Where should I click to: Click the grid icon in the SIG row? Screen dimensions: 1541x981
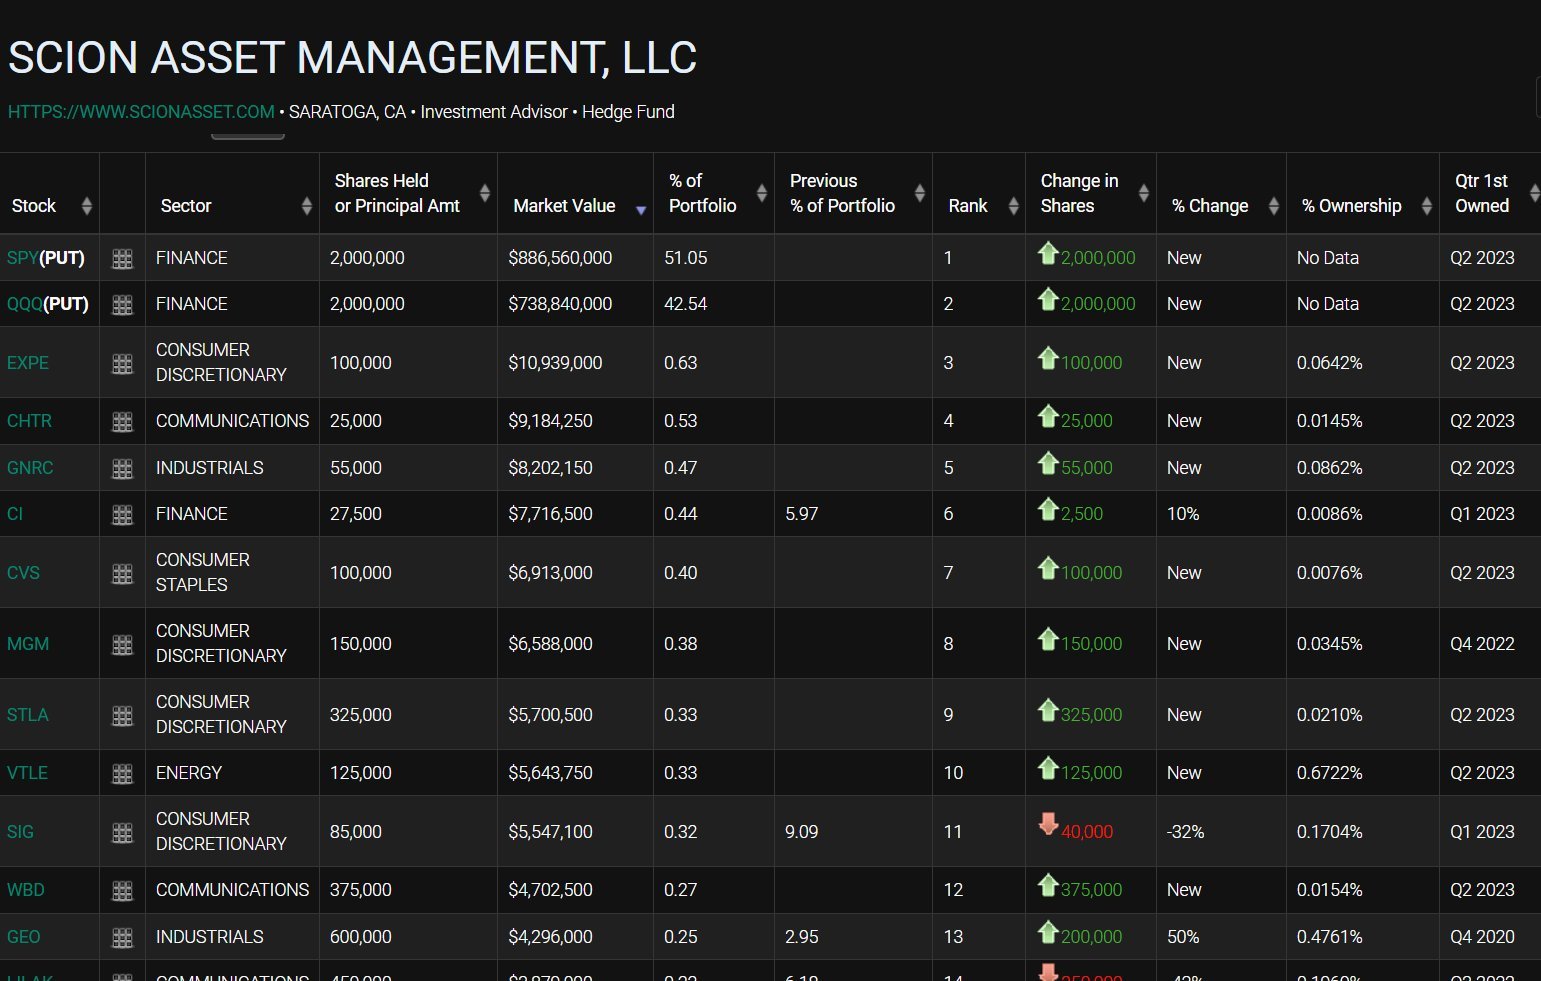[122, 833]
